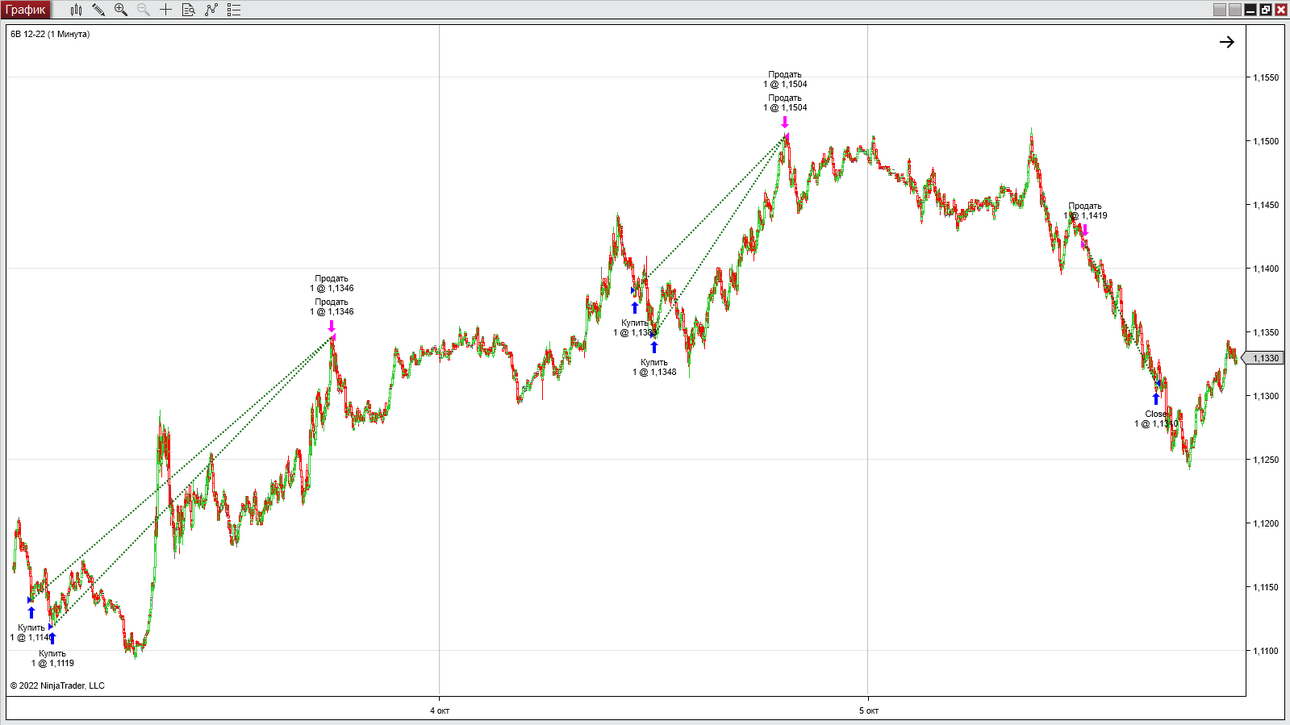This screenshot has height=725, width=1290.
Task: Click the 1,1200 price axis label
Action: [1266, 524]
